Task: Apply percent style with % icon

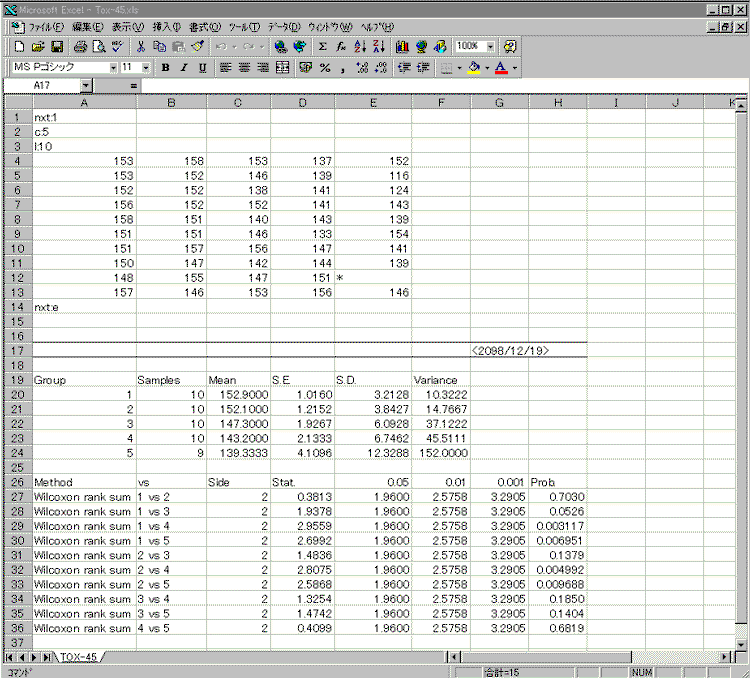Action: pyautogui.click(x=325, y=68)
